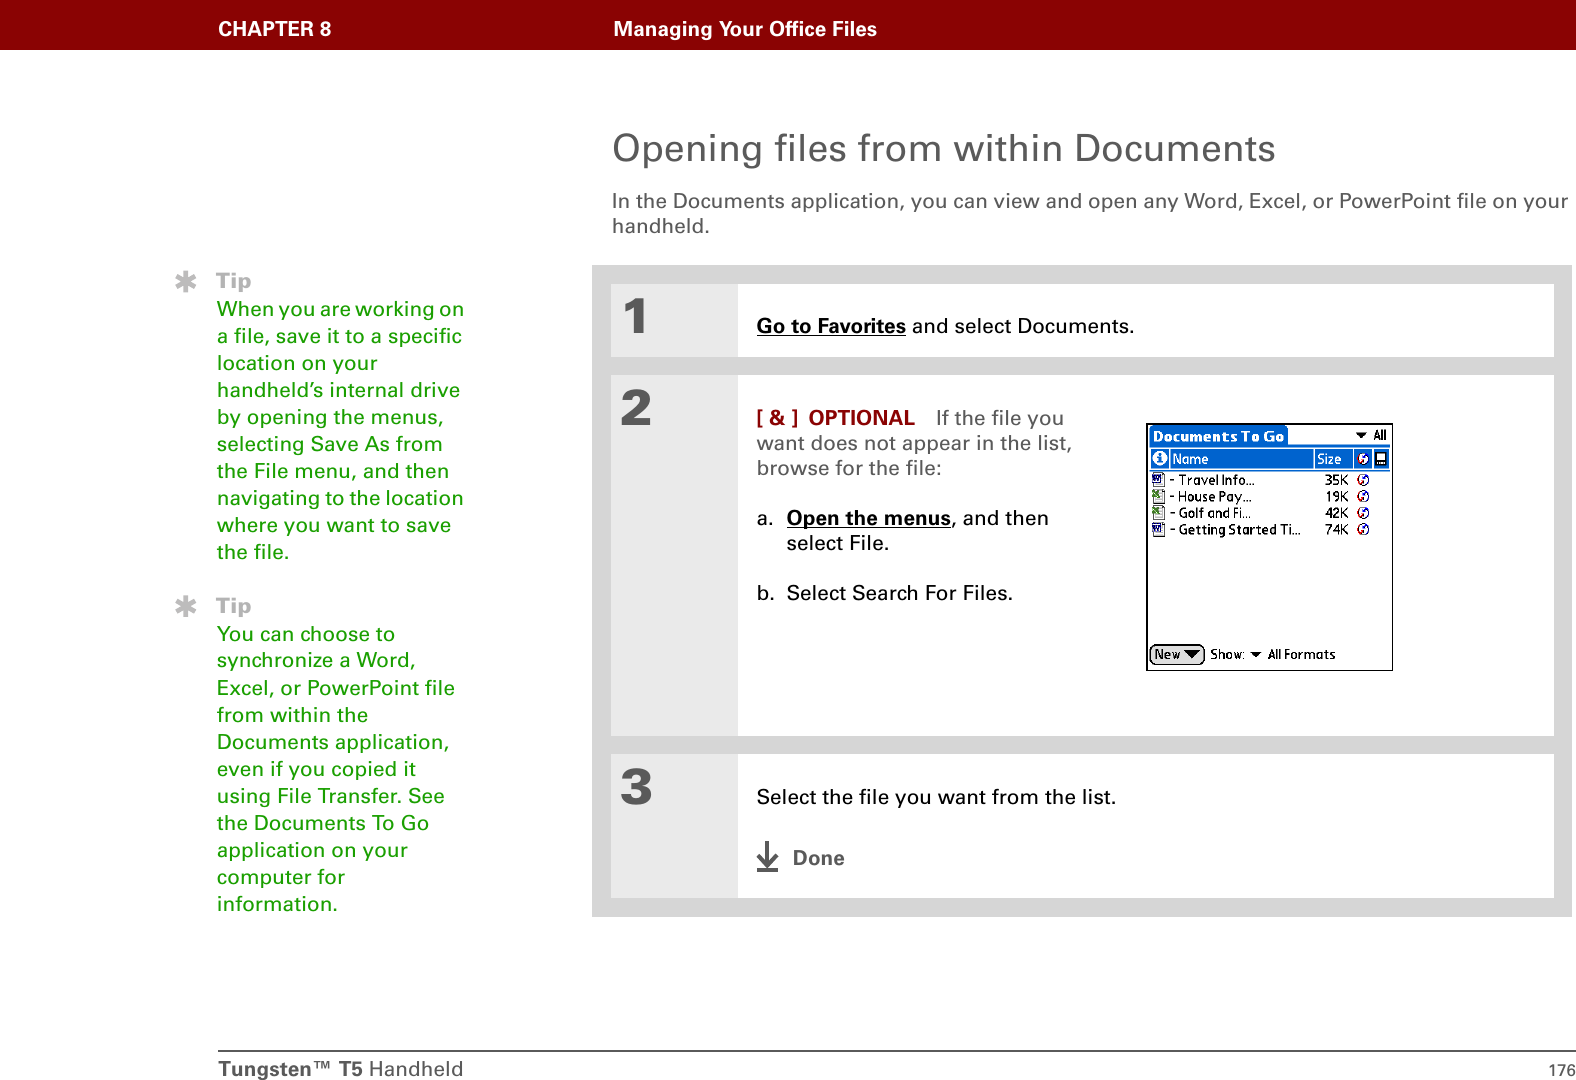Click the 42K size value
The height and width of the screenshot is (1080, 1576).
[x=1337, y=513]
